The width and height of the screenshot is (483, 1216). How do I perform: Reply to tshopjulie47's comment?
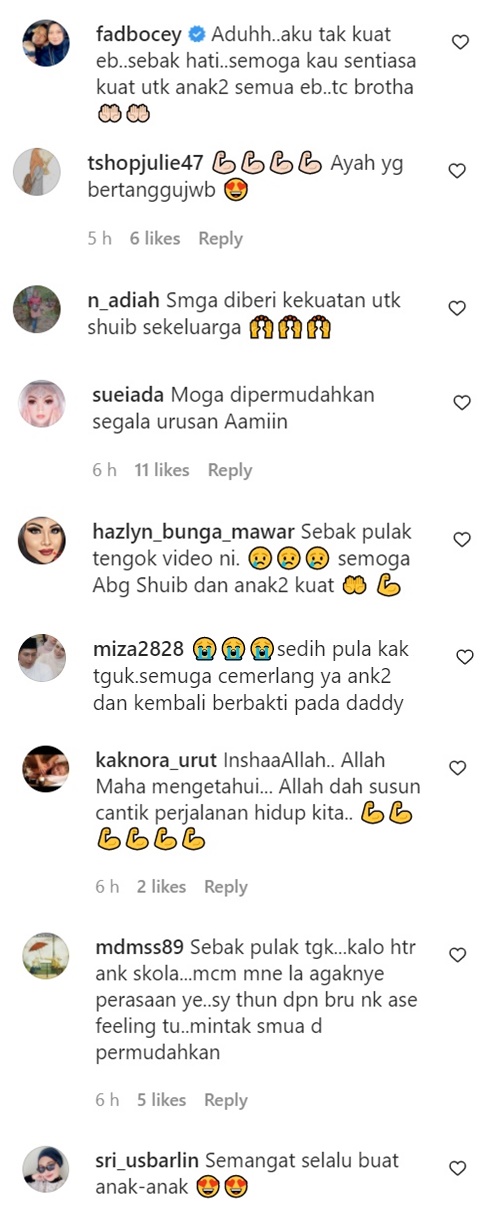coord(220,238)
